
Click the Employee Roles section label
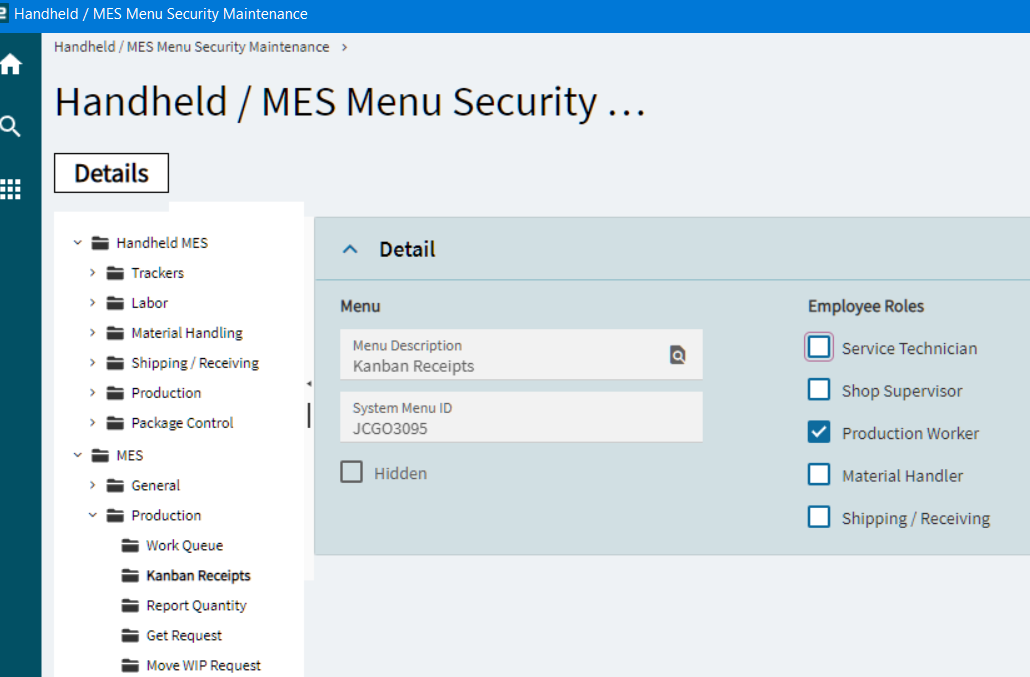pyautogui.click(x=866, y=307)
